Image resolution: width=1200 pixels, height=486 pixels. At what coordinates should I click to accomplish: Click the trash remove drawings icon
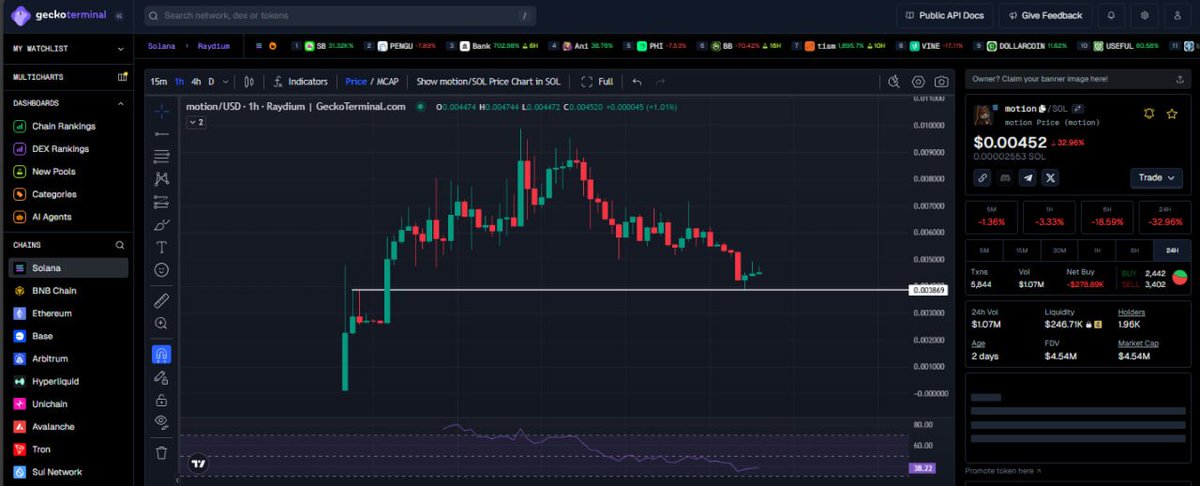162,452
